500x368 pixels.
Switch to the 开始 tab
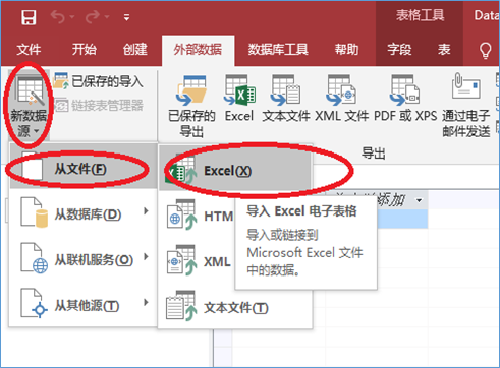(x=84, y=50)
